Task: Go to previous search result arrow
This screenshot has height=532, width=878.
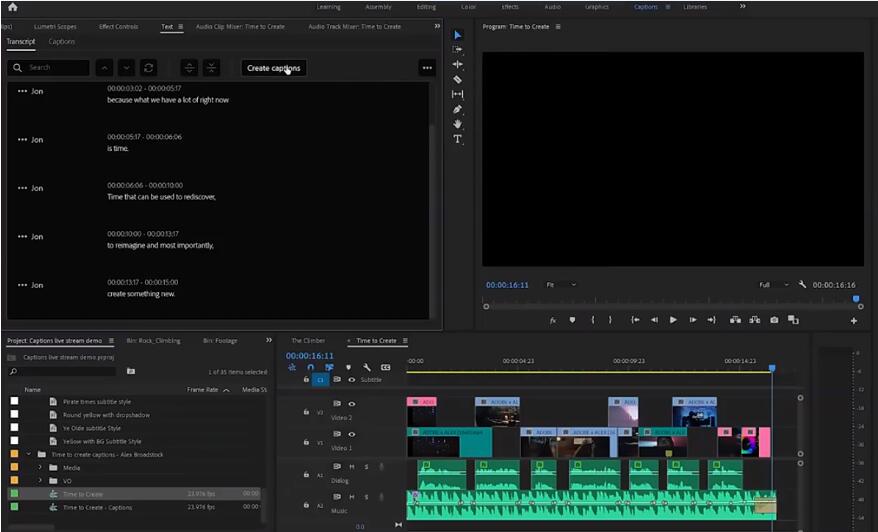Action: click(104, 68)
